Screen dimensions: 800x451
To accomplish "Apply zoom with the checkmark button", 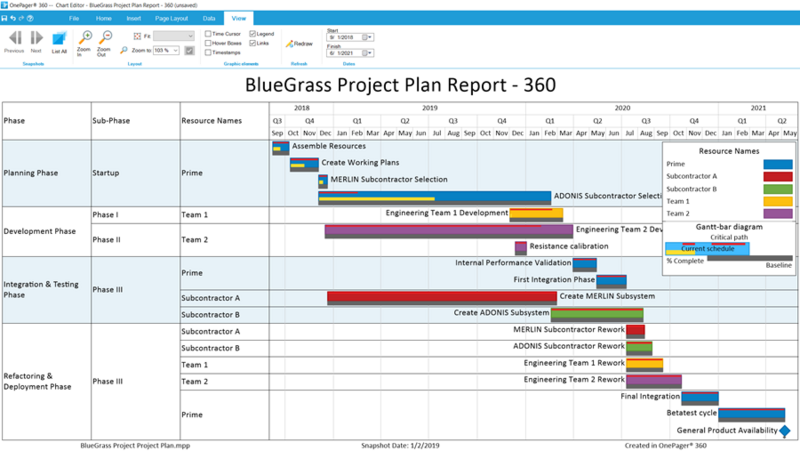I will [189, 51].
